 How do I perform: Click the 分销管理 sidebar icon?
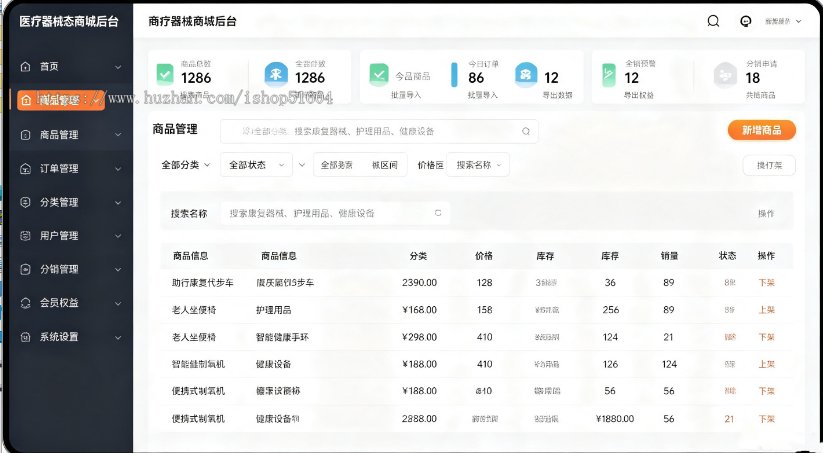(x=25, y=269)
